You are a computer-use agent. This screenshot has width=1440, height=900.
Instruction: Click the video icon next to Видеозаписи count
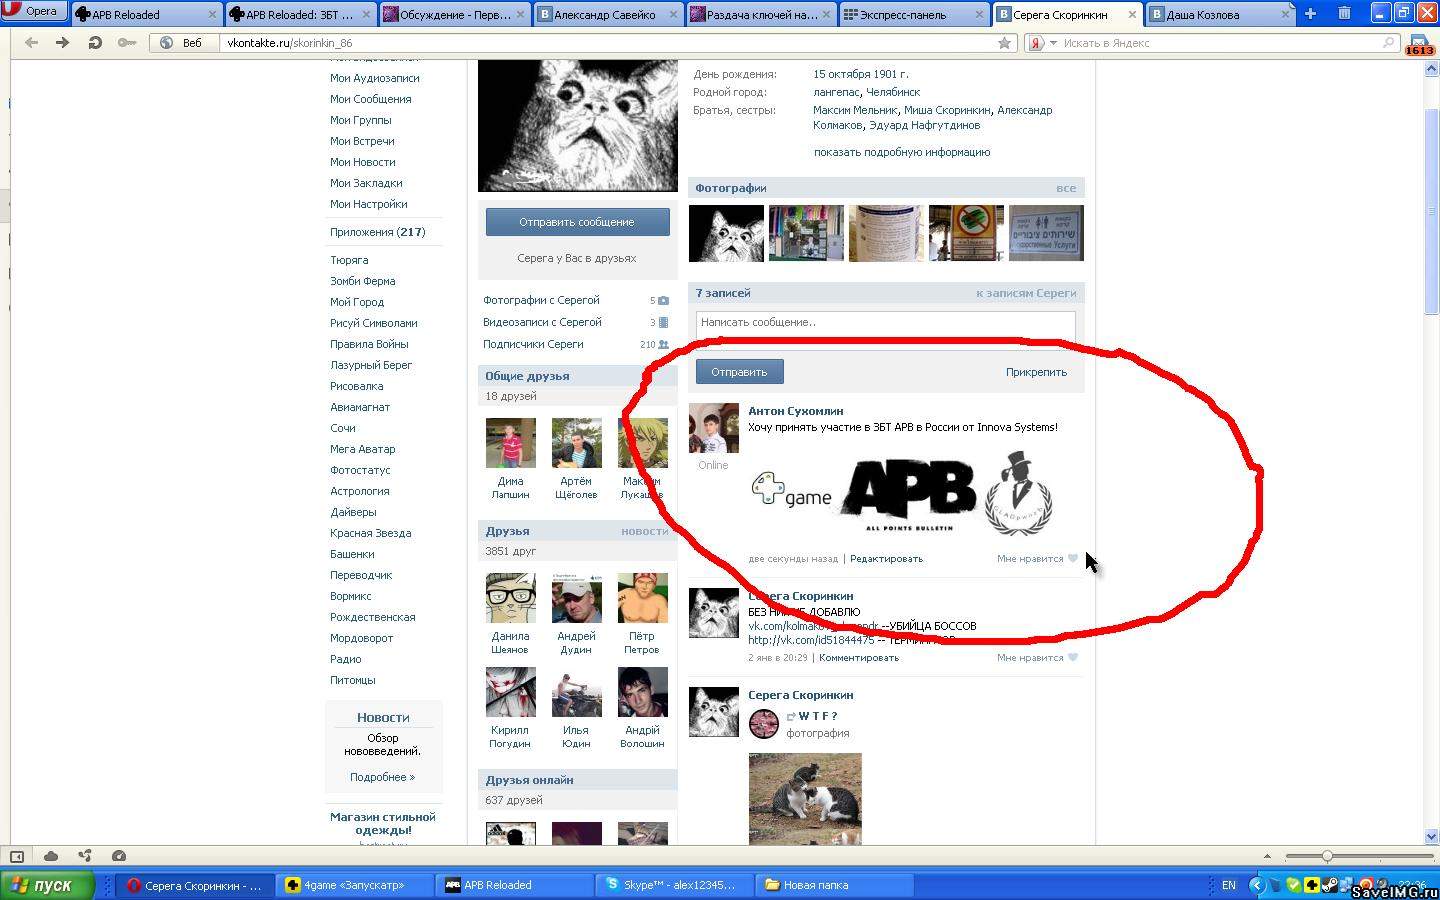click(663, 322)
